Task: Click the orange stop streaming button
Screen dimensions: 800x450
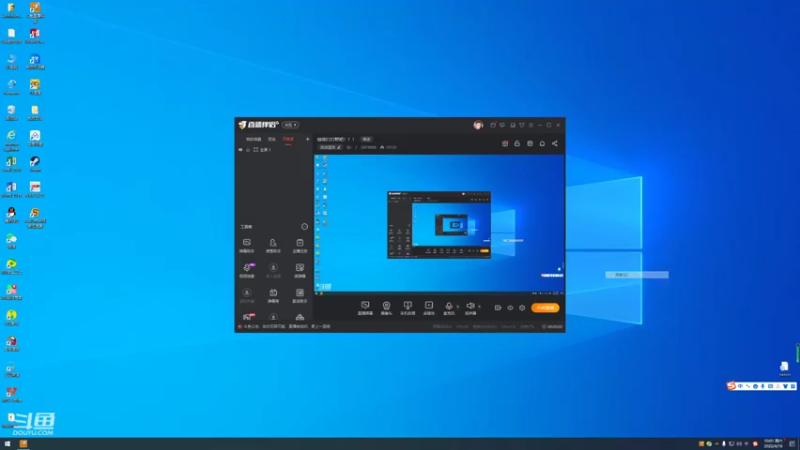Action: pyautogui.click(x=545, y=308)
